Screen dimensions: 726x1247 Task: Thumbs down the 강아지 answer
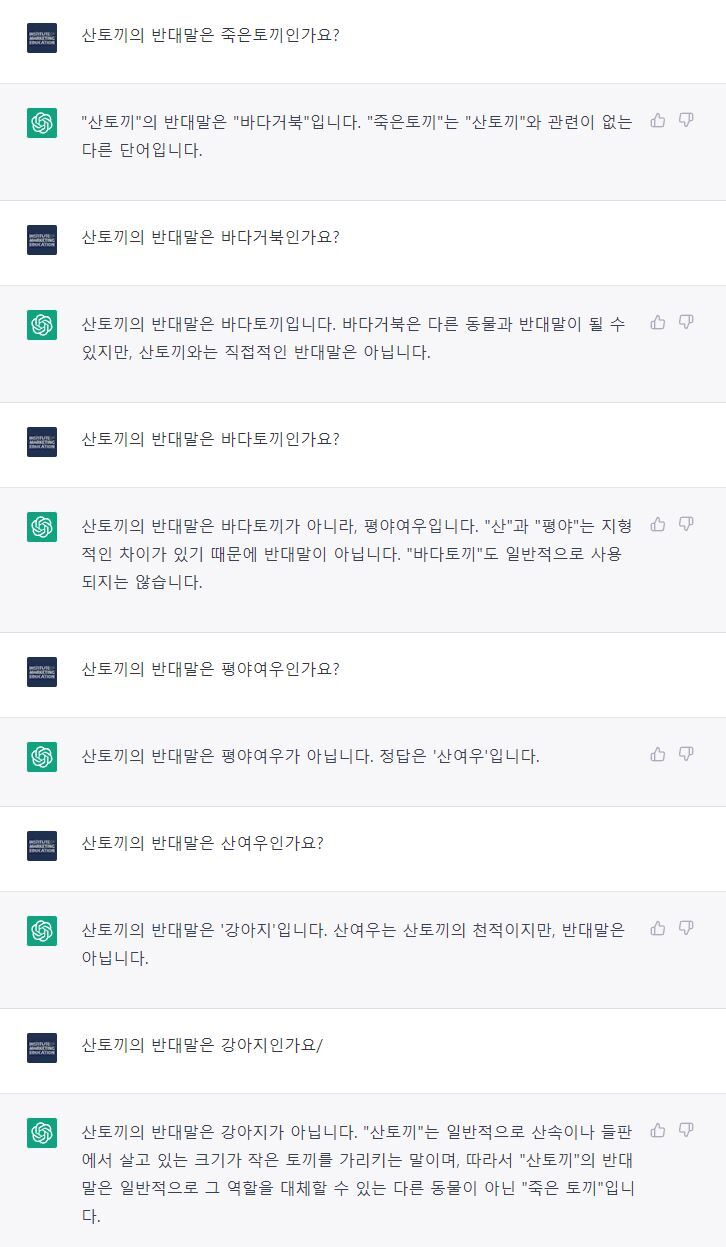pos(686,928)
